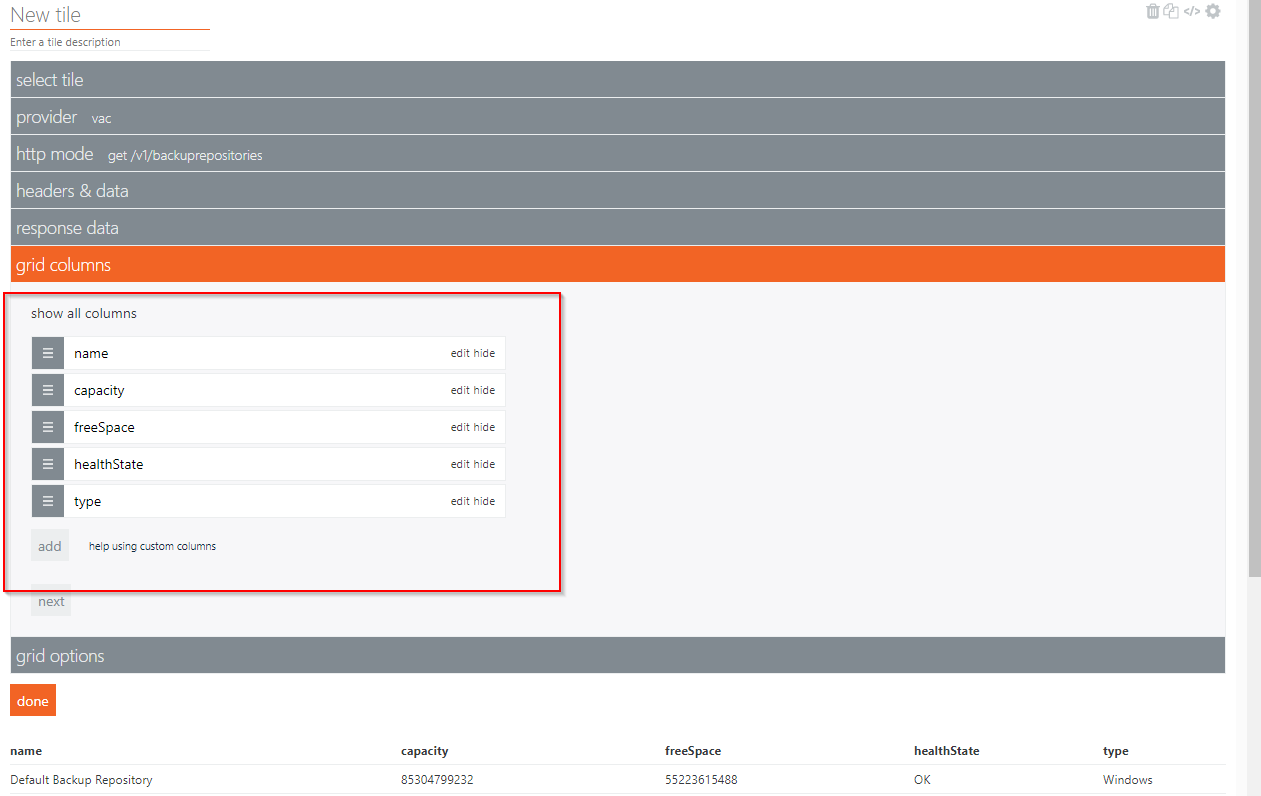Hide the freeSpace column
1261x796 pixels.
[484, 427]
